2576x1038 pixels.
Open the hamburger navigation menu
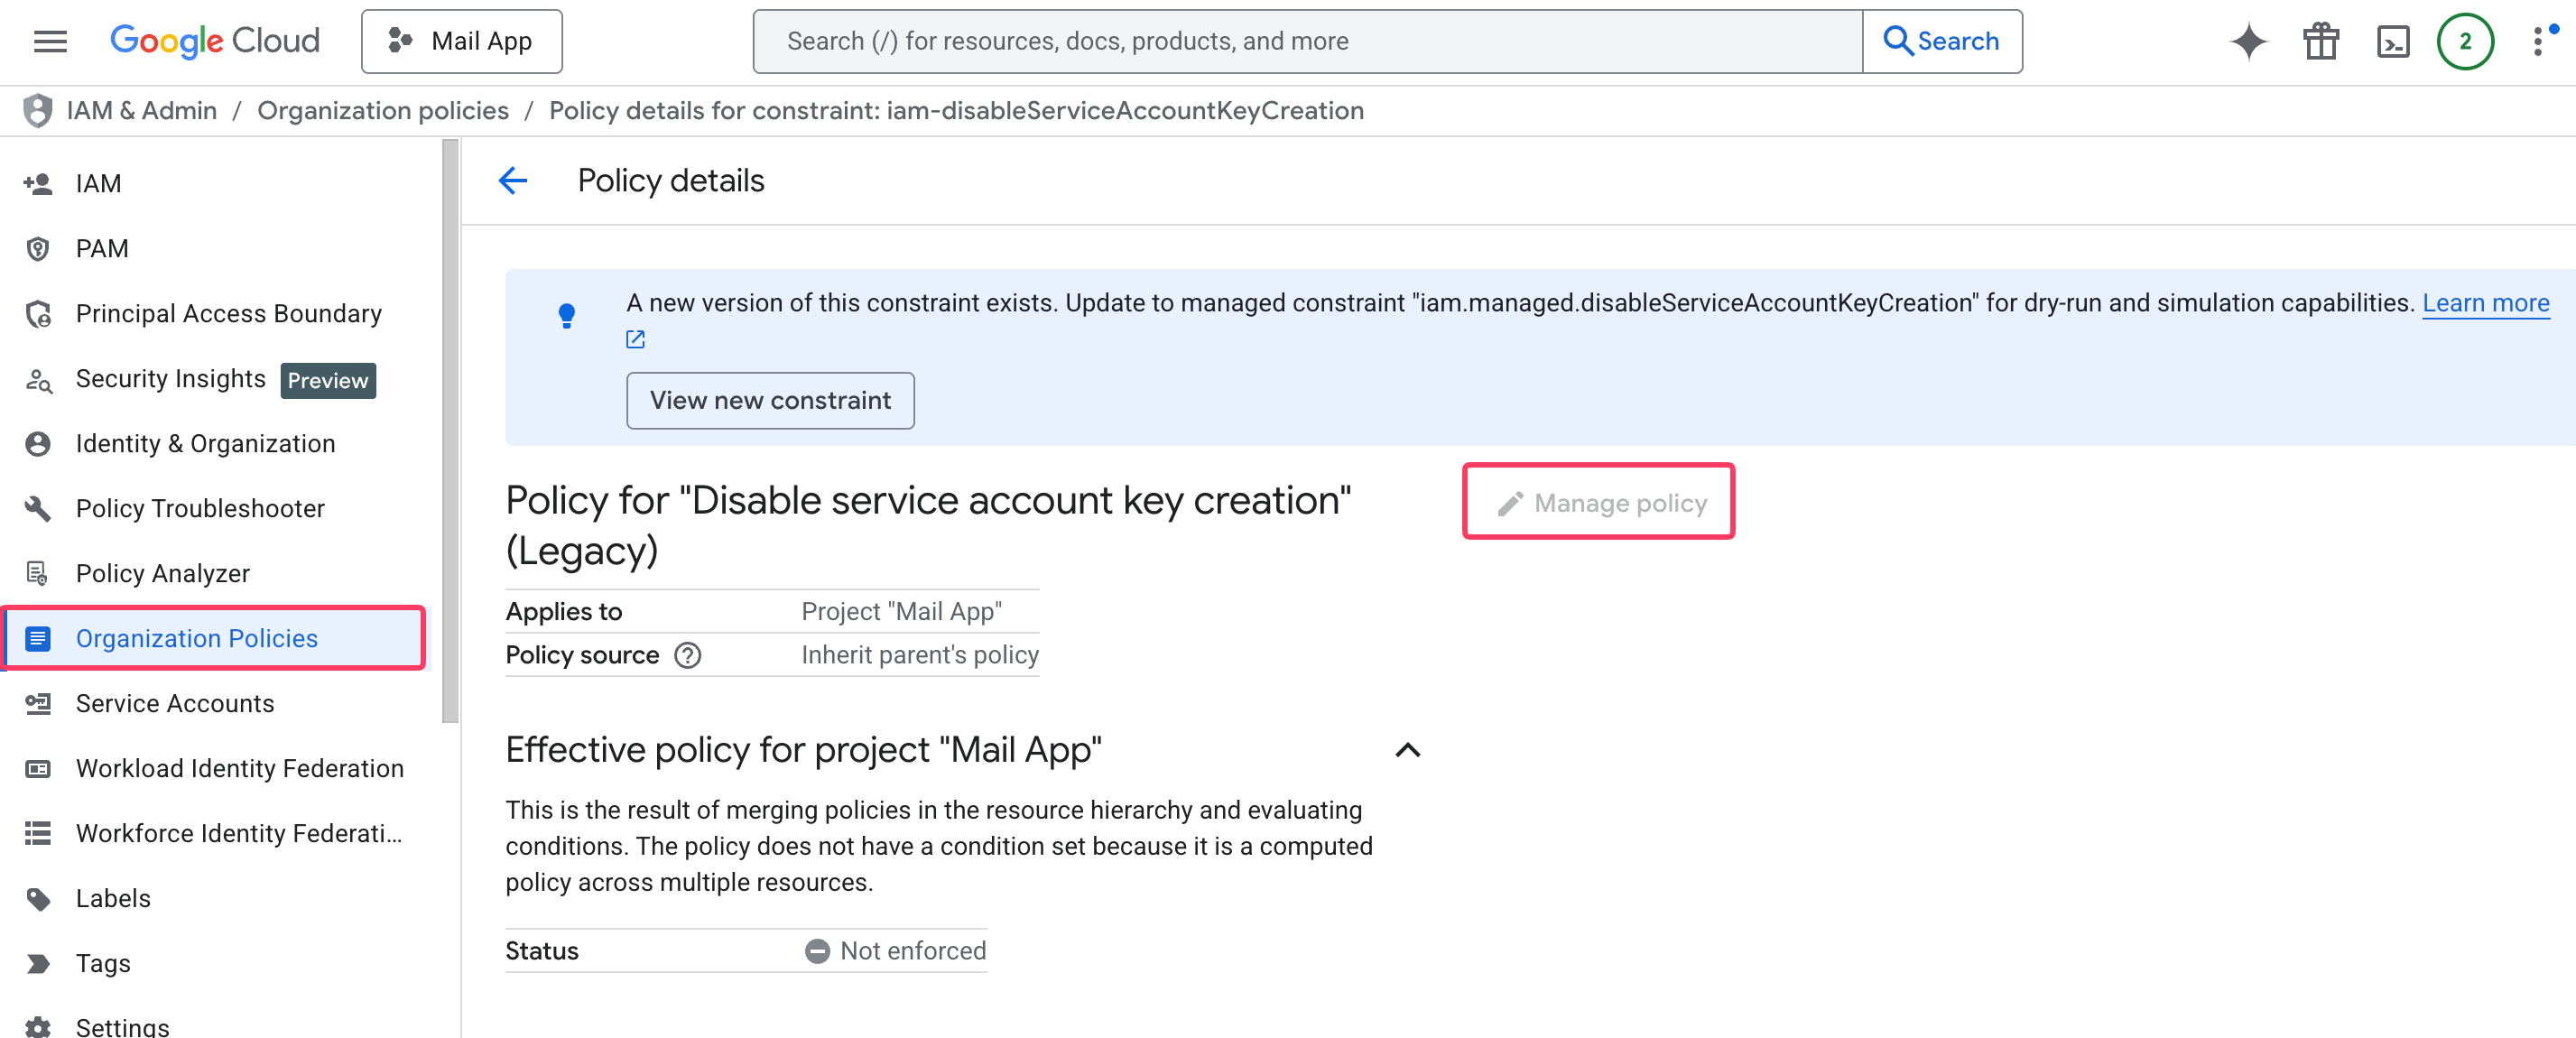pyautogui.click(x=50, y=41)
